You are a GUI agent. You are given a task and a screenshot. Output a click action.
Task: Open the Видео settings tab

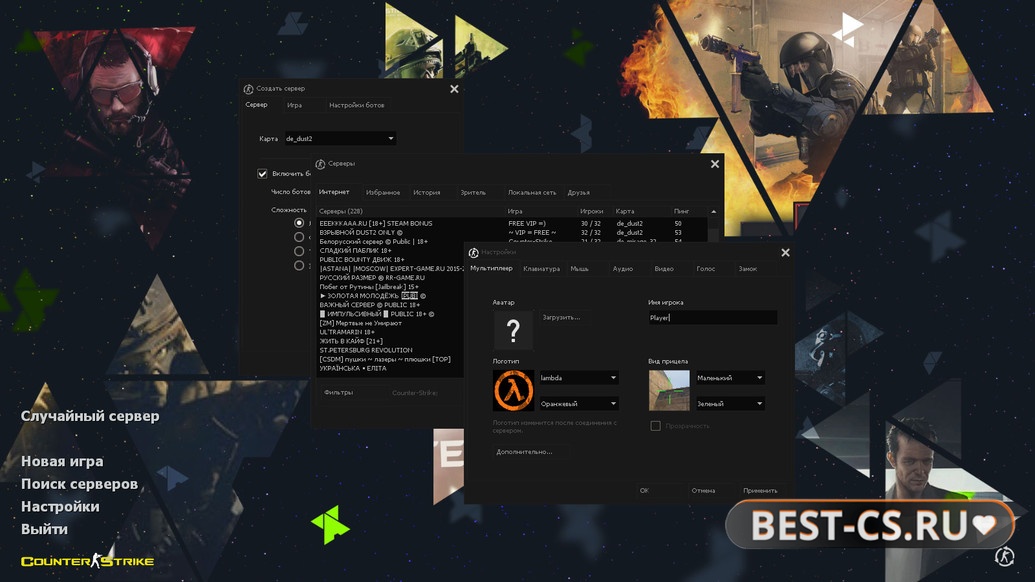664,269
